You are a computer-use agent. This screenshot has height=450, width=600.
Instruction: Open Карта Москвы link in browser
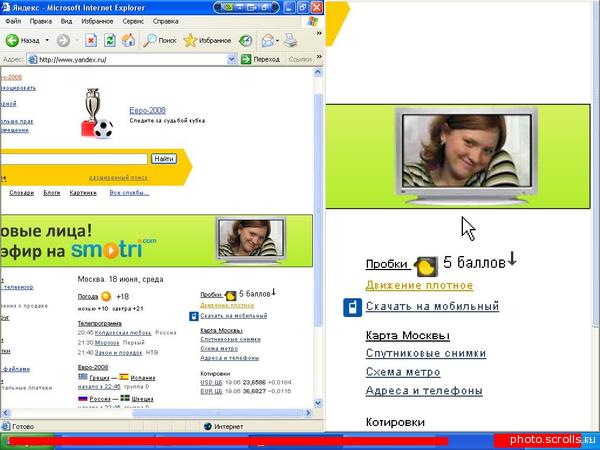(221, 330)
